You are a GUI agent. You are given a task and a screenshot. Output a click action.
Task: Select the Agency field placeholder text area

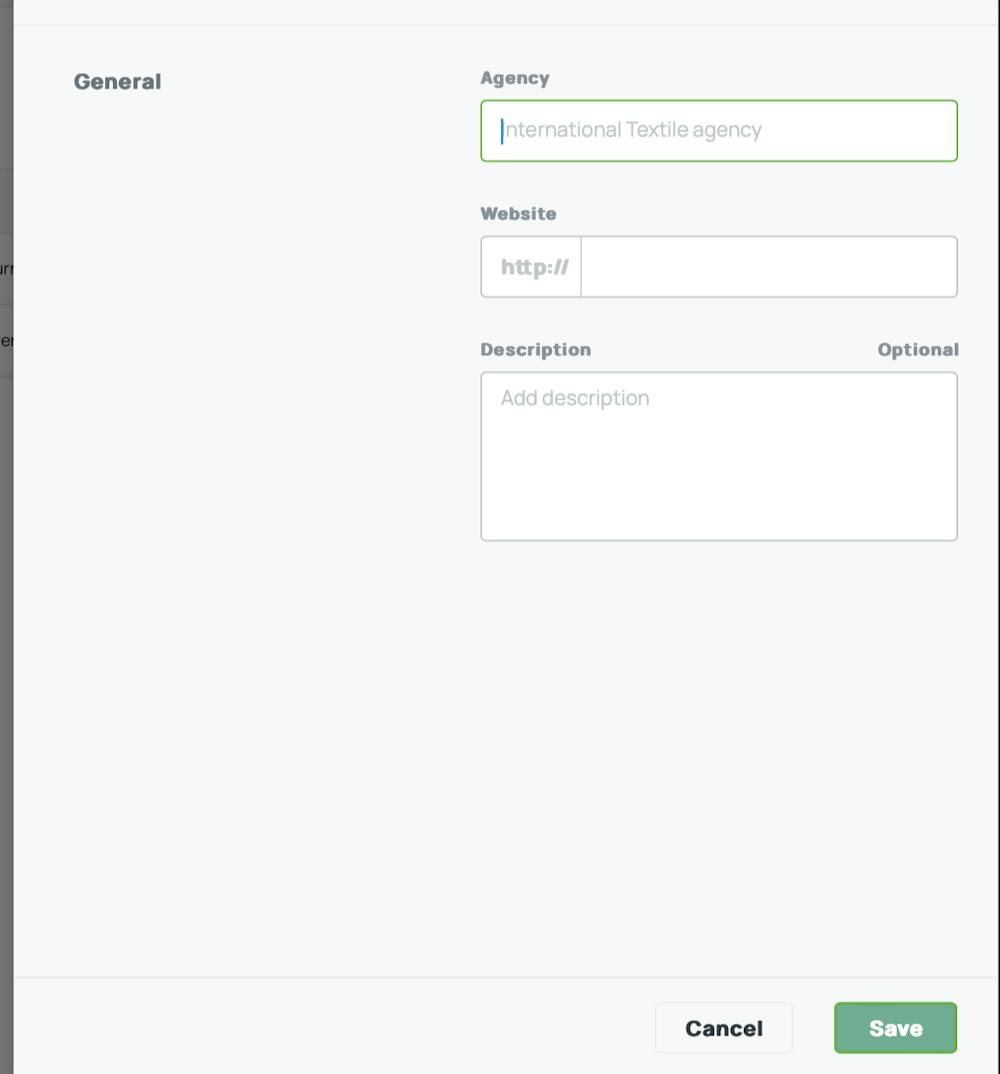[x=630, y=130]
